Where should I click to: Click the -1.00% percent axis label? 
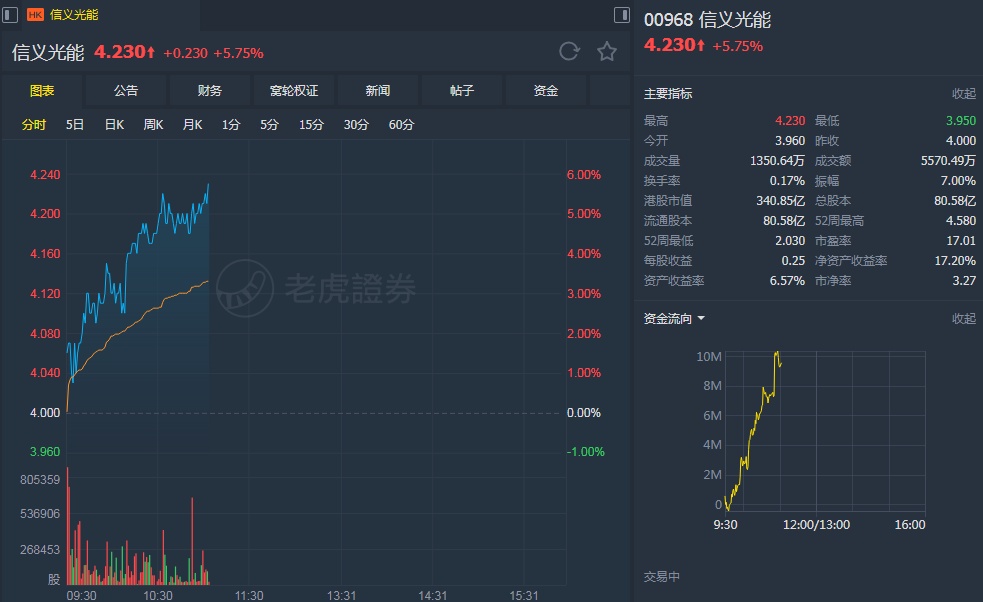(x=586, y=452)
